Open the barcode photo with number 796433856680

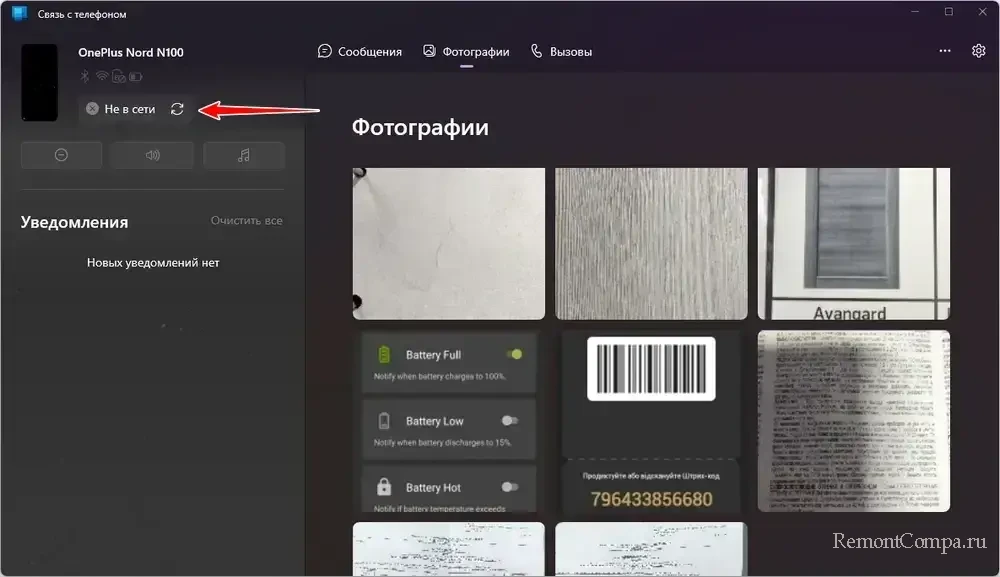[650, 421]
